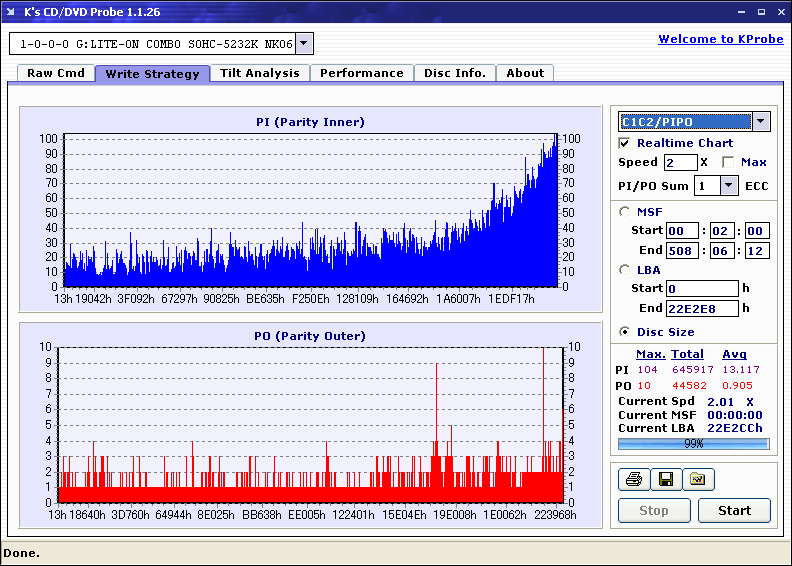This screenshot has height=566, width=792.
Task: Expand the C1C2/PIPO test type dropdown
Action: pyautogui.click(x=761, y=122)
